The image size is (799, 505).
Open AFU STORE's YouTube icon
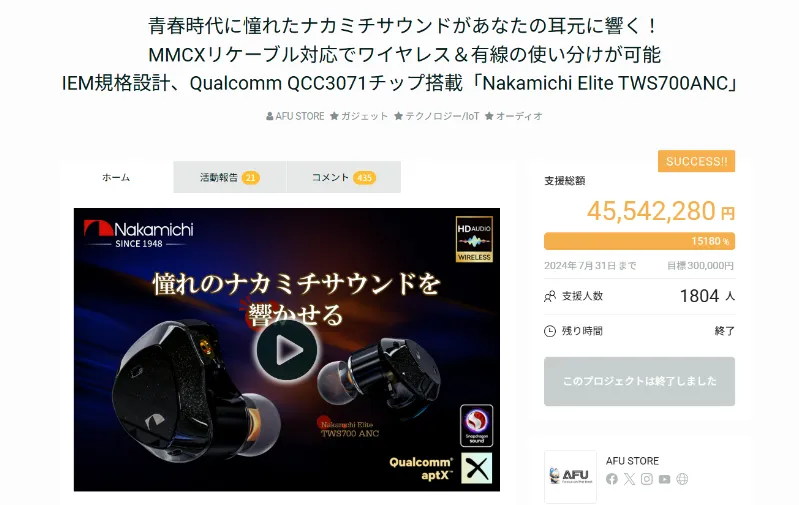click(664, 479)
